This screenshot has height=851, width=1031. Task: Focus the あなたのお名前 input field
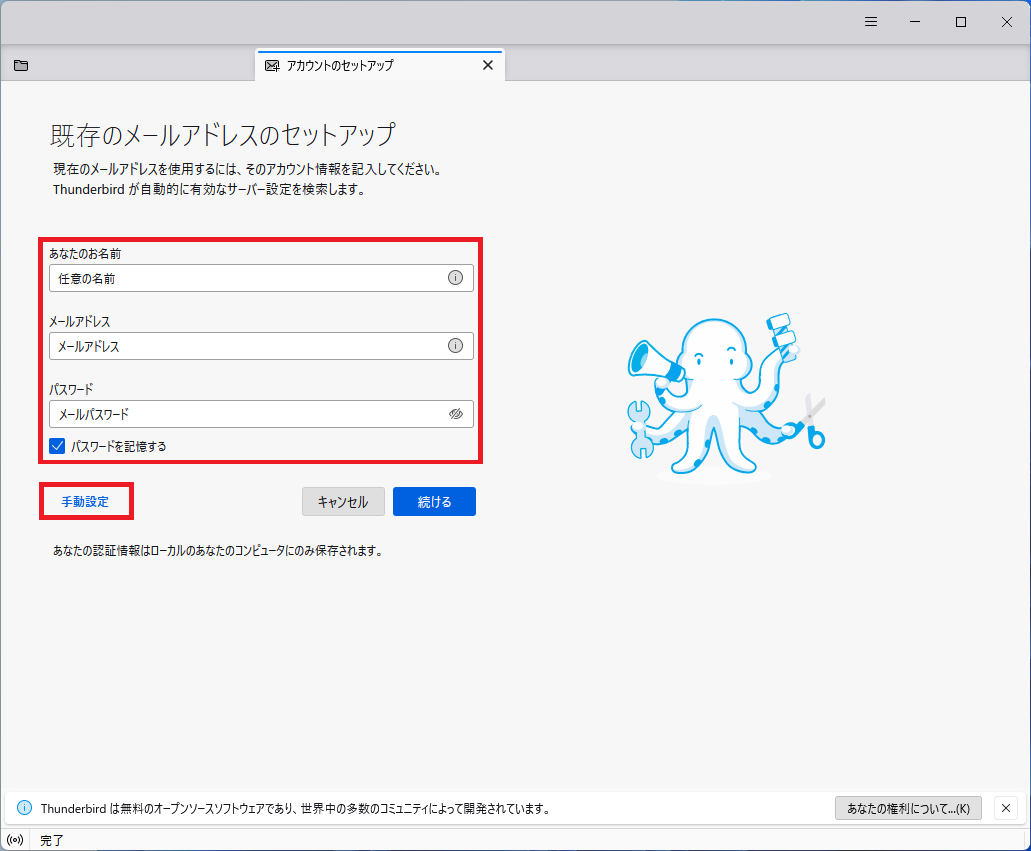pos(245,278)
